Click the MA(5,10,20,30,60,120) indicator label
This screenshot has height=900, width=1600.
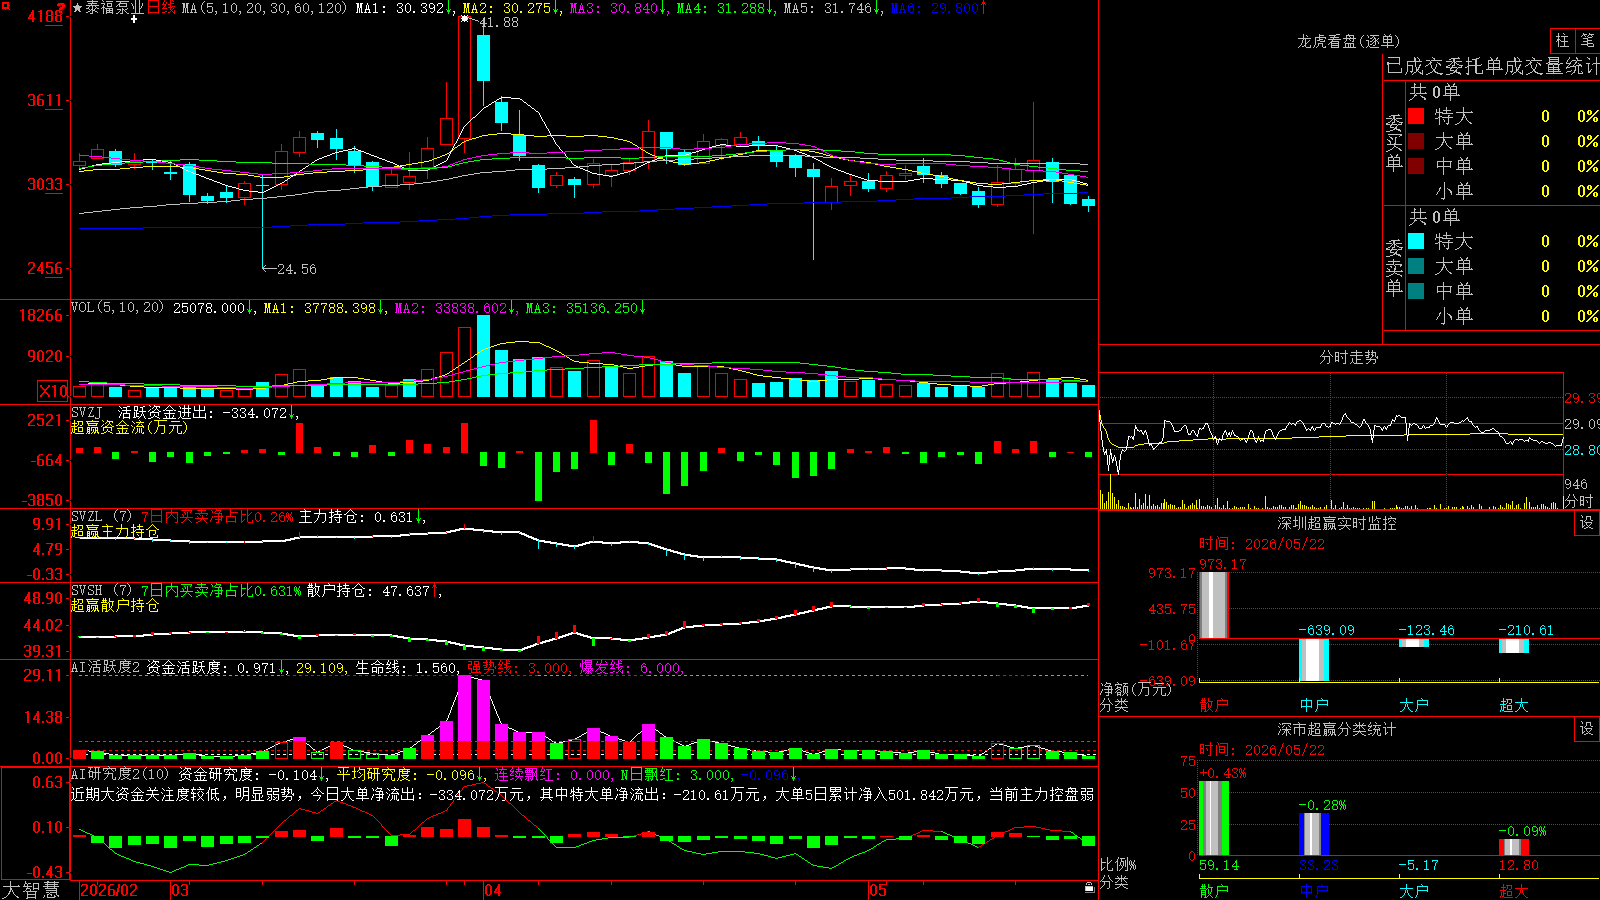click(x=265, y=8)
